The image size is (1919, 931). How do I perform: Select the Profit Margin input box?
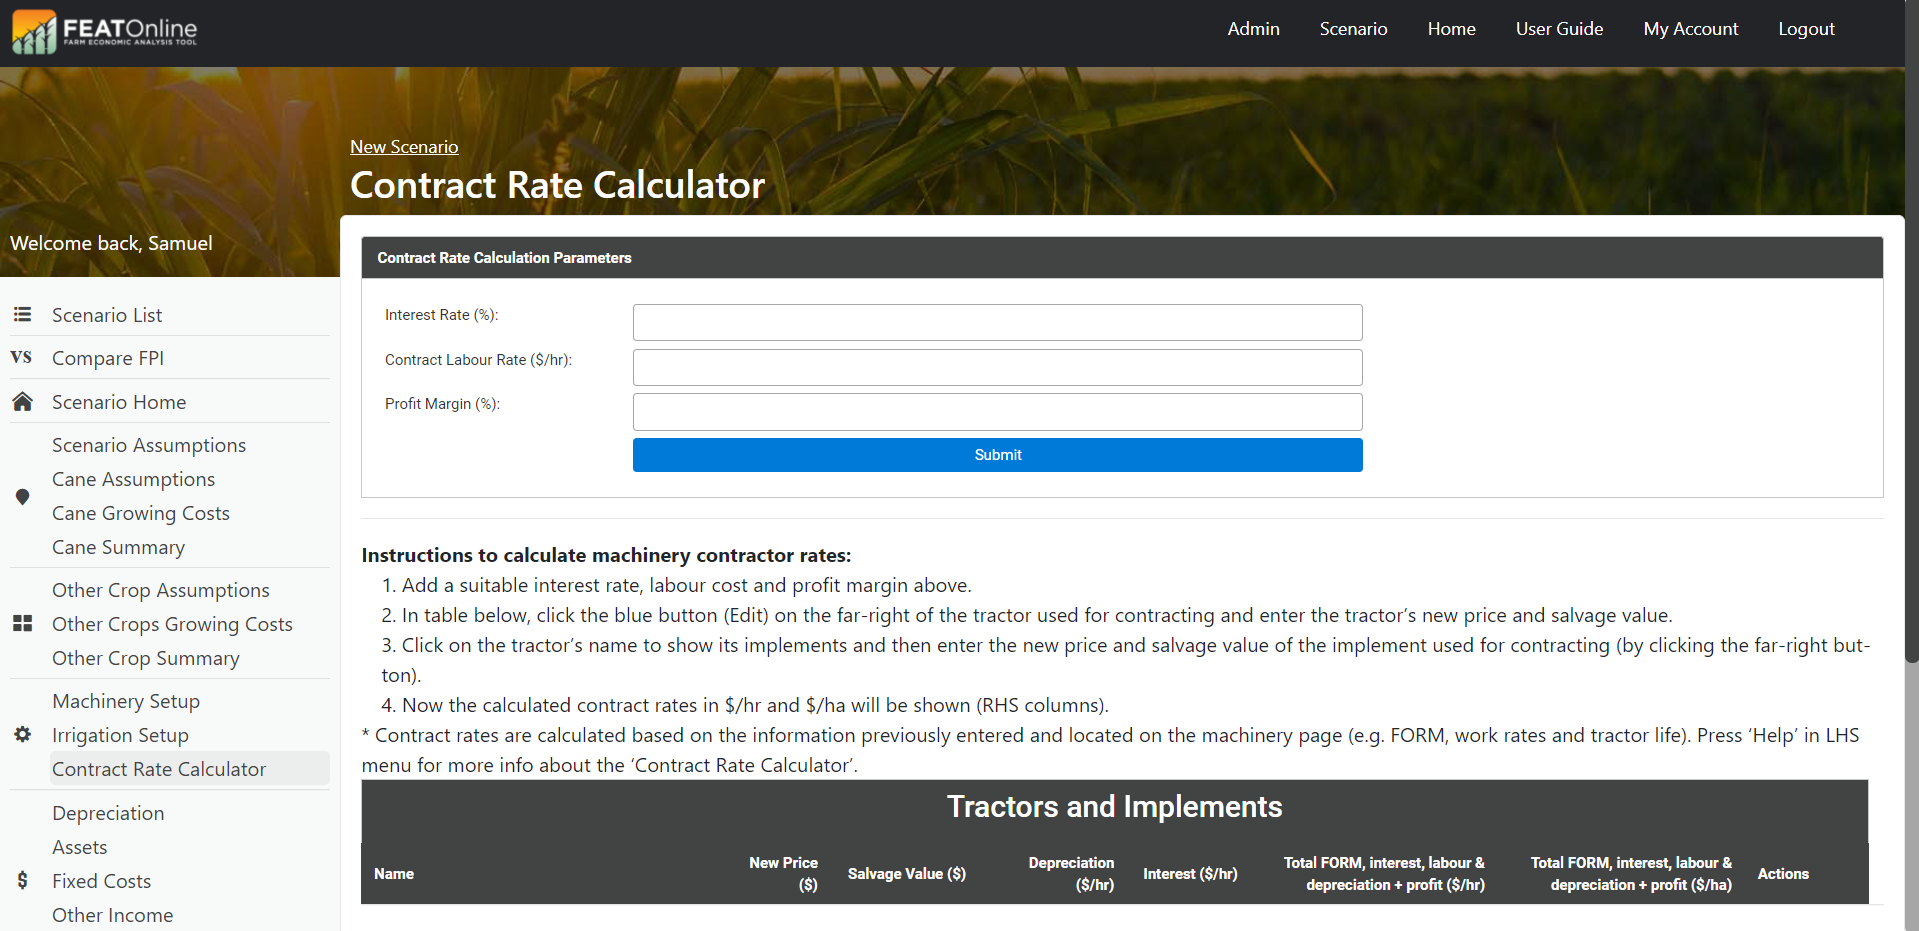[997, 412]
